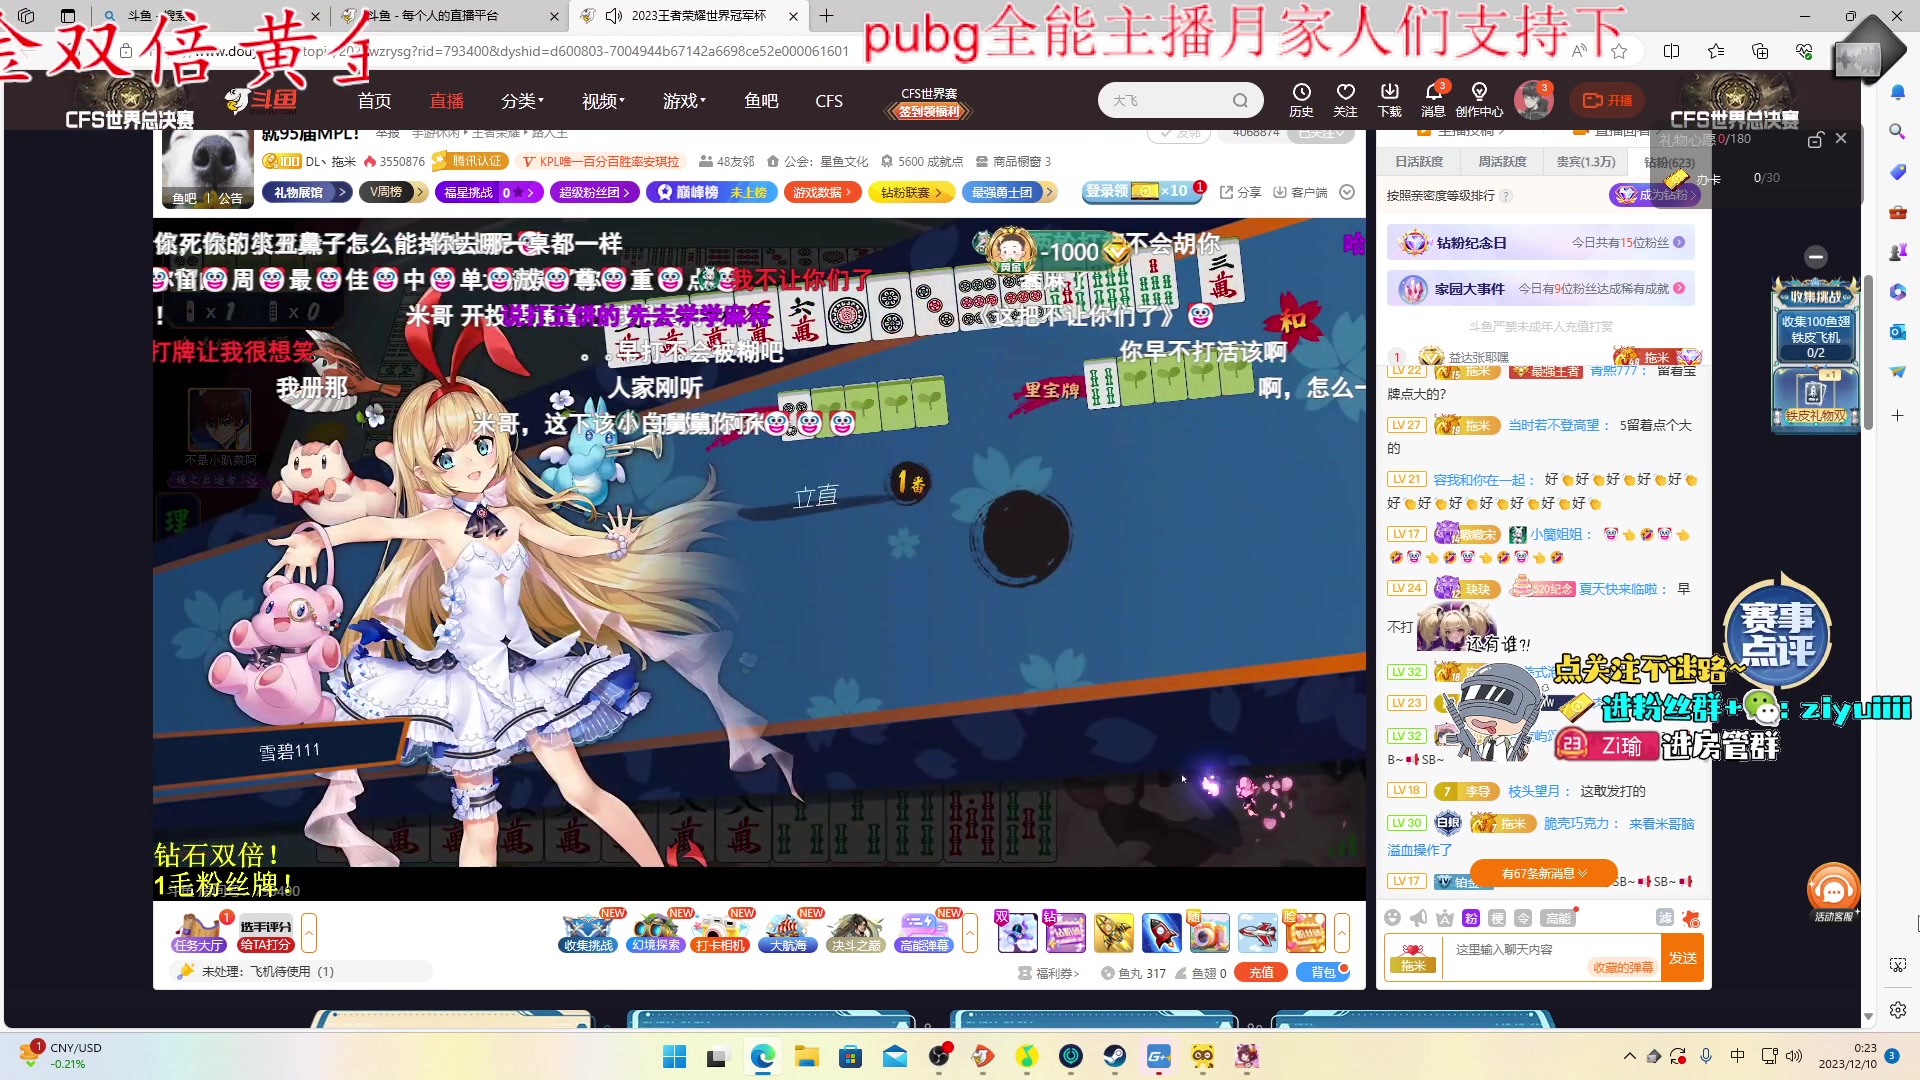Expand 视频 video dropdown
This screenshot has width=1920, height=1080.
click(603, 101)
